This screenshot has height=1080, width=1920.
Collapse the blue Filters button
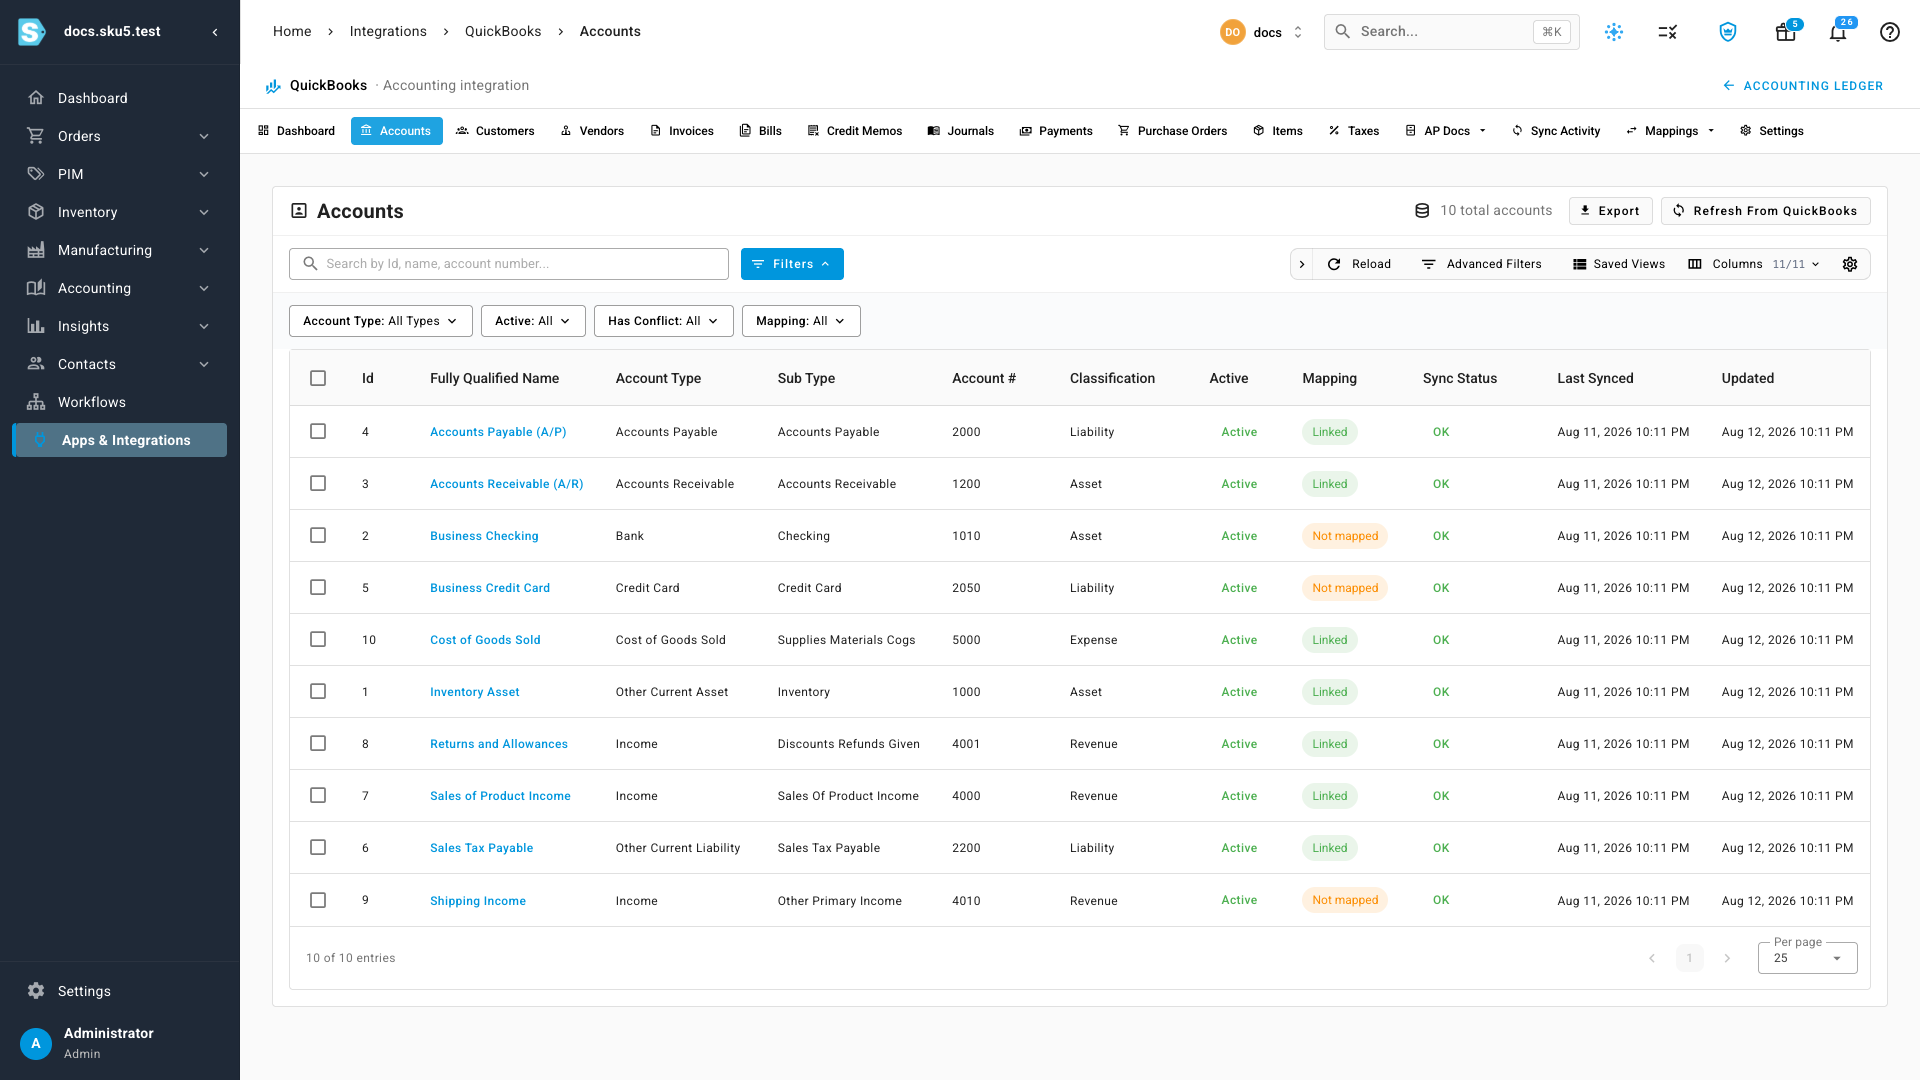tap(792, 264)
